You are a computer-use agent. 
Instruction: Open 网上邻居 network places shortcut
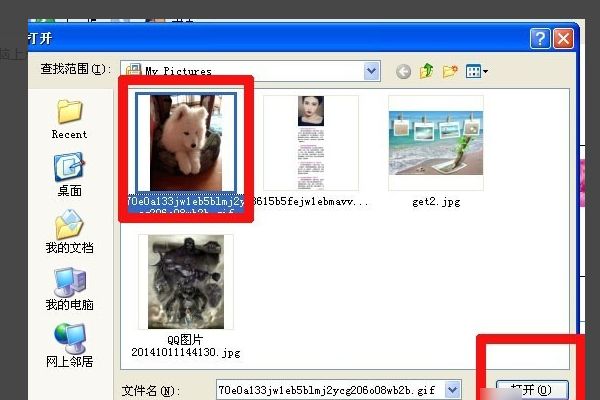point(69,345)
